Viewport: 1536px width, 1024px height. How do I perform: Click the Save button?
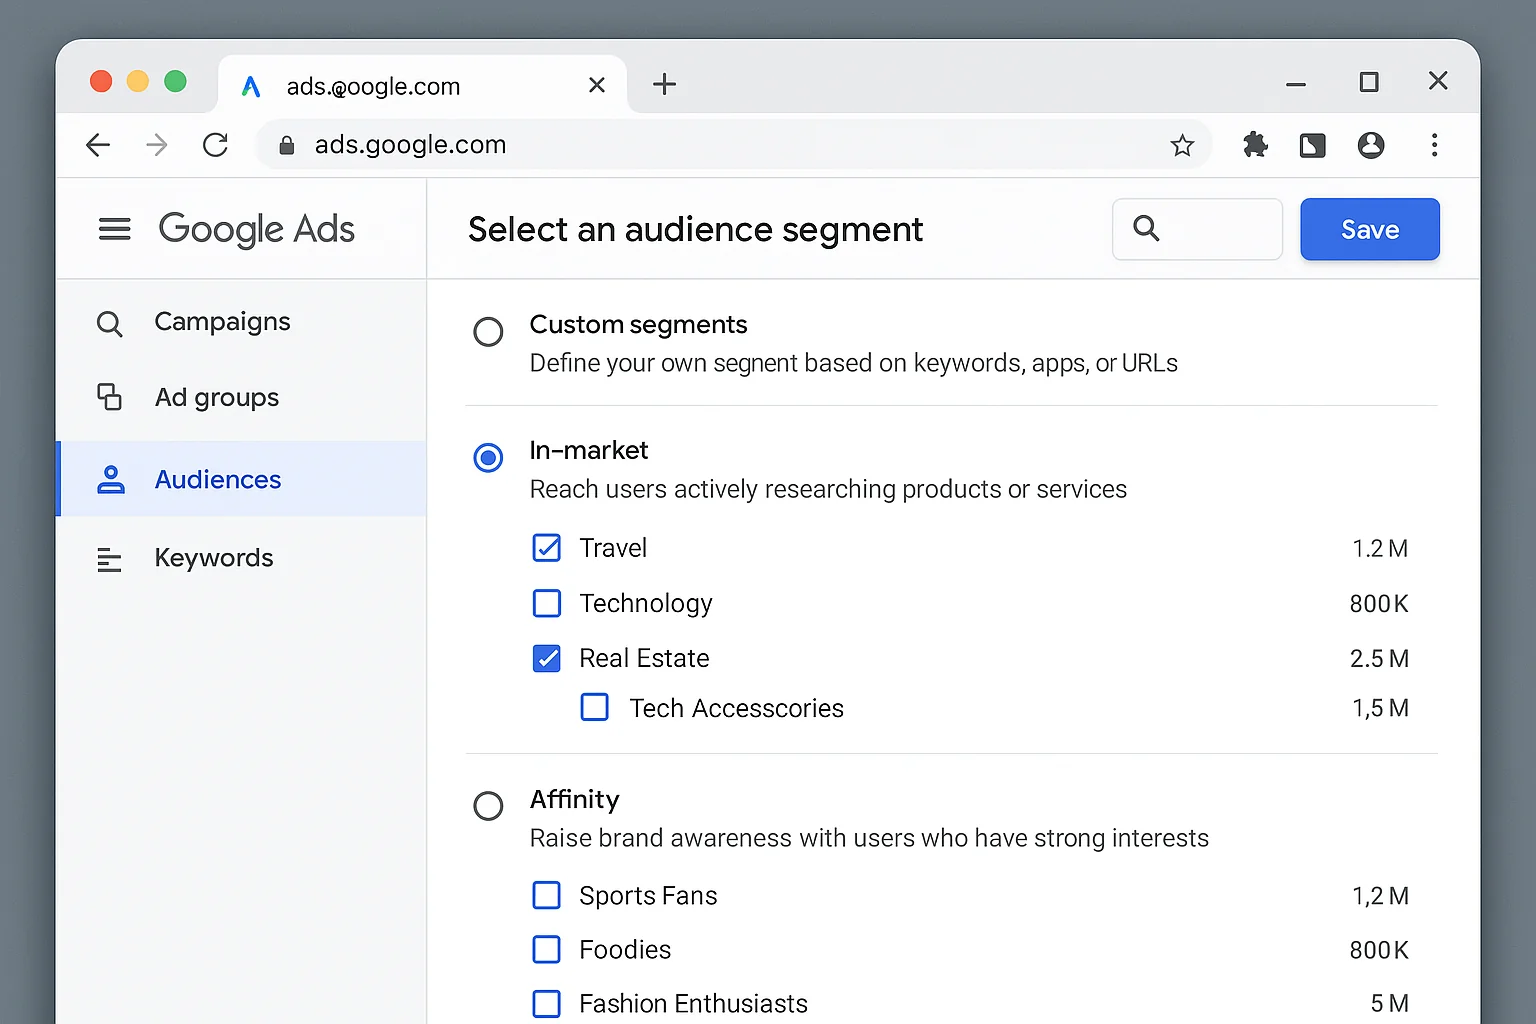(1369, 229)
